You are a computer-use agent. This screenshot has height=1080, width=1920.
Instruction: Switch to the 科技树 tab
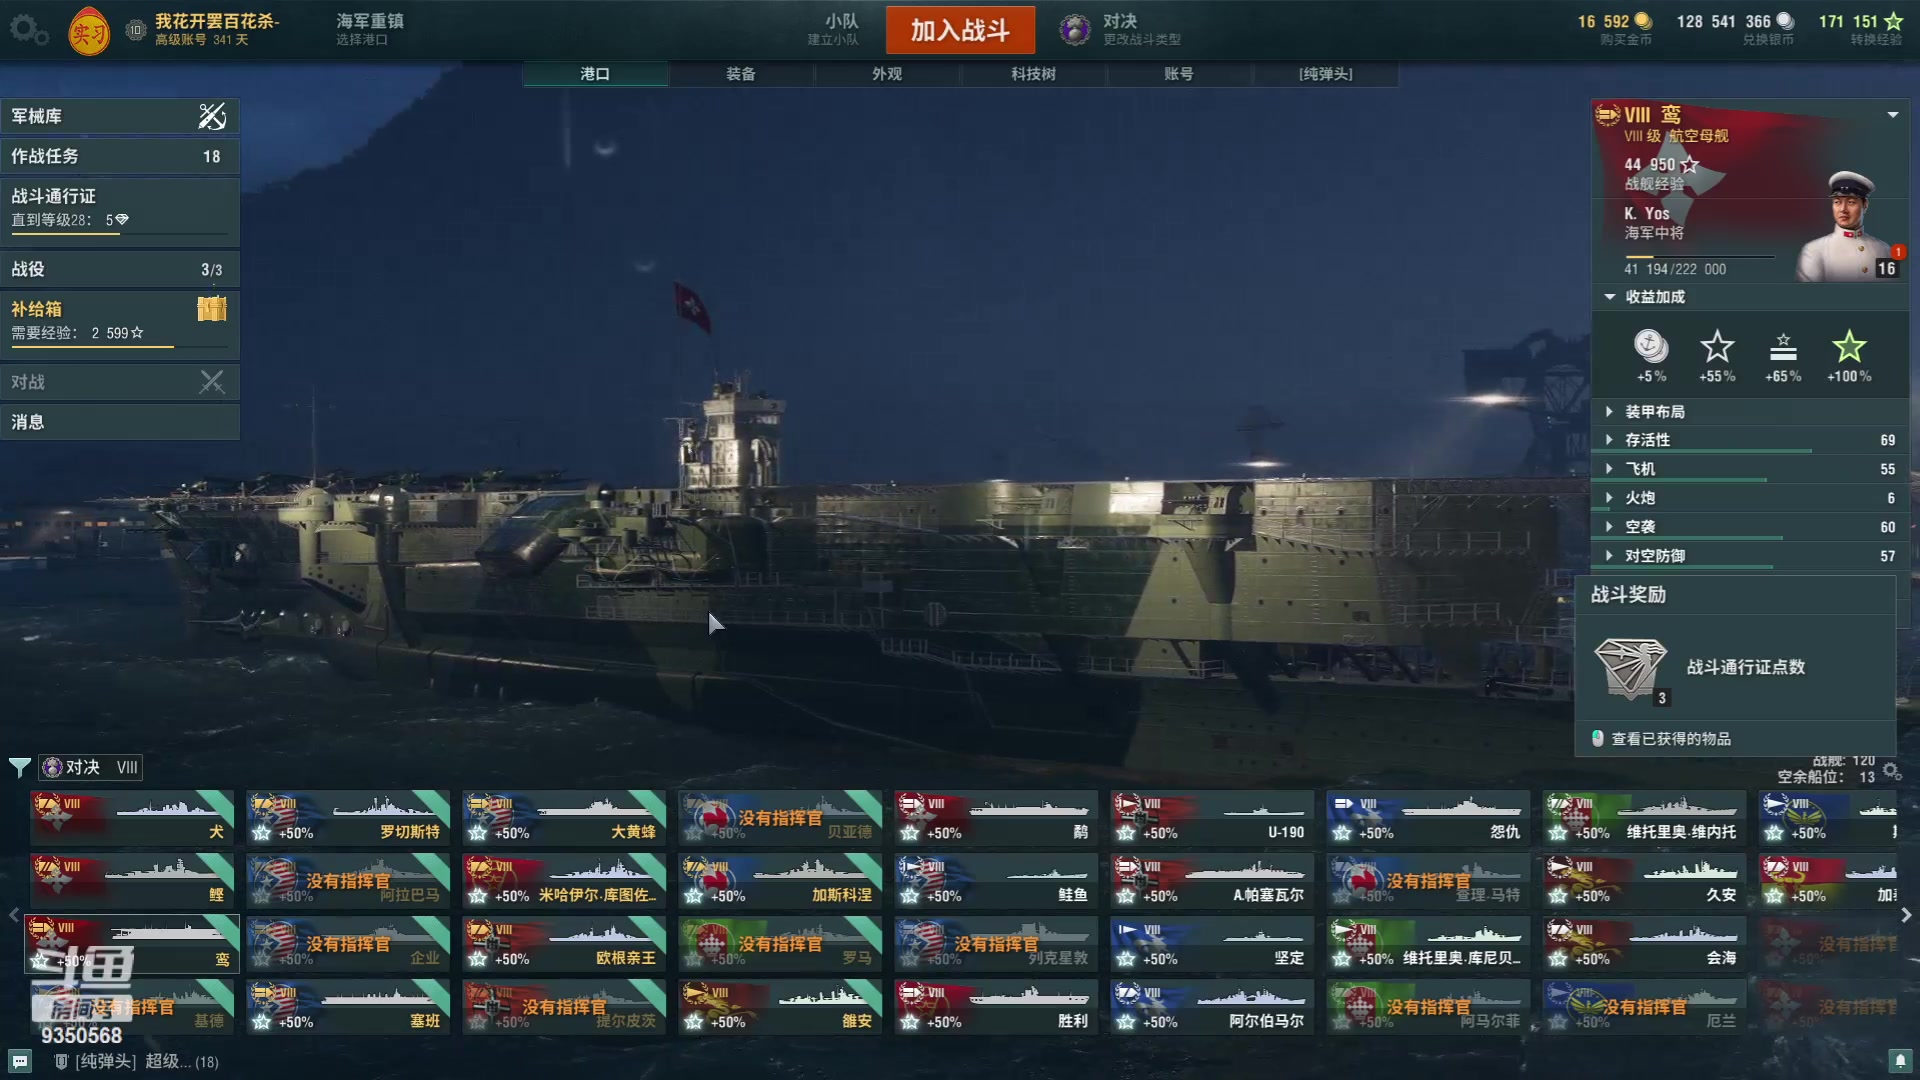pyautogui.click(x=1033, y=74)
